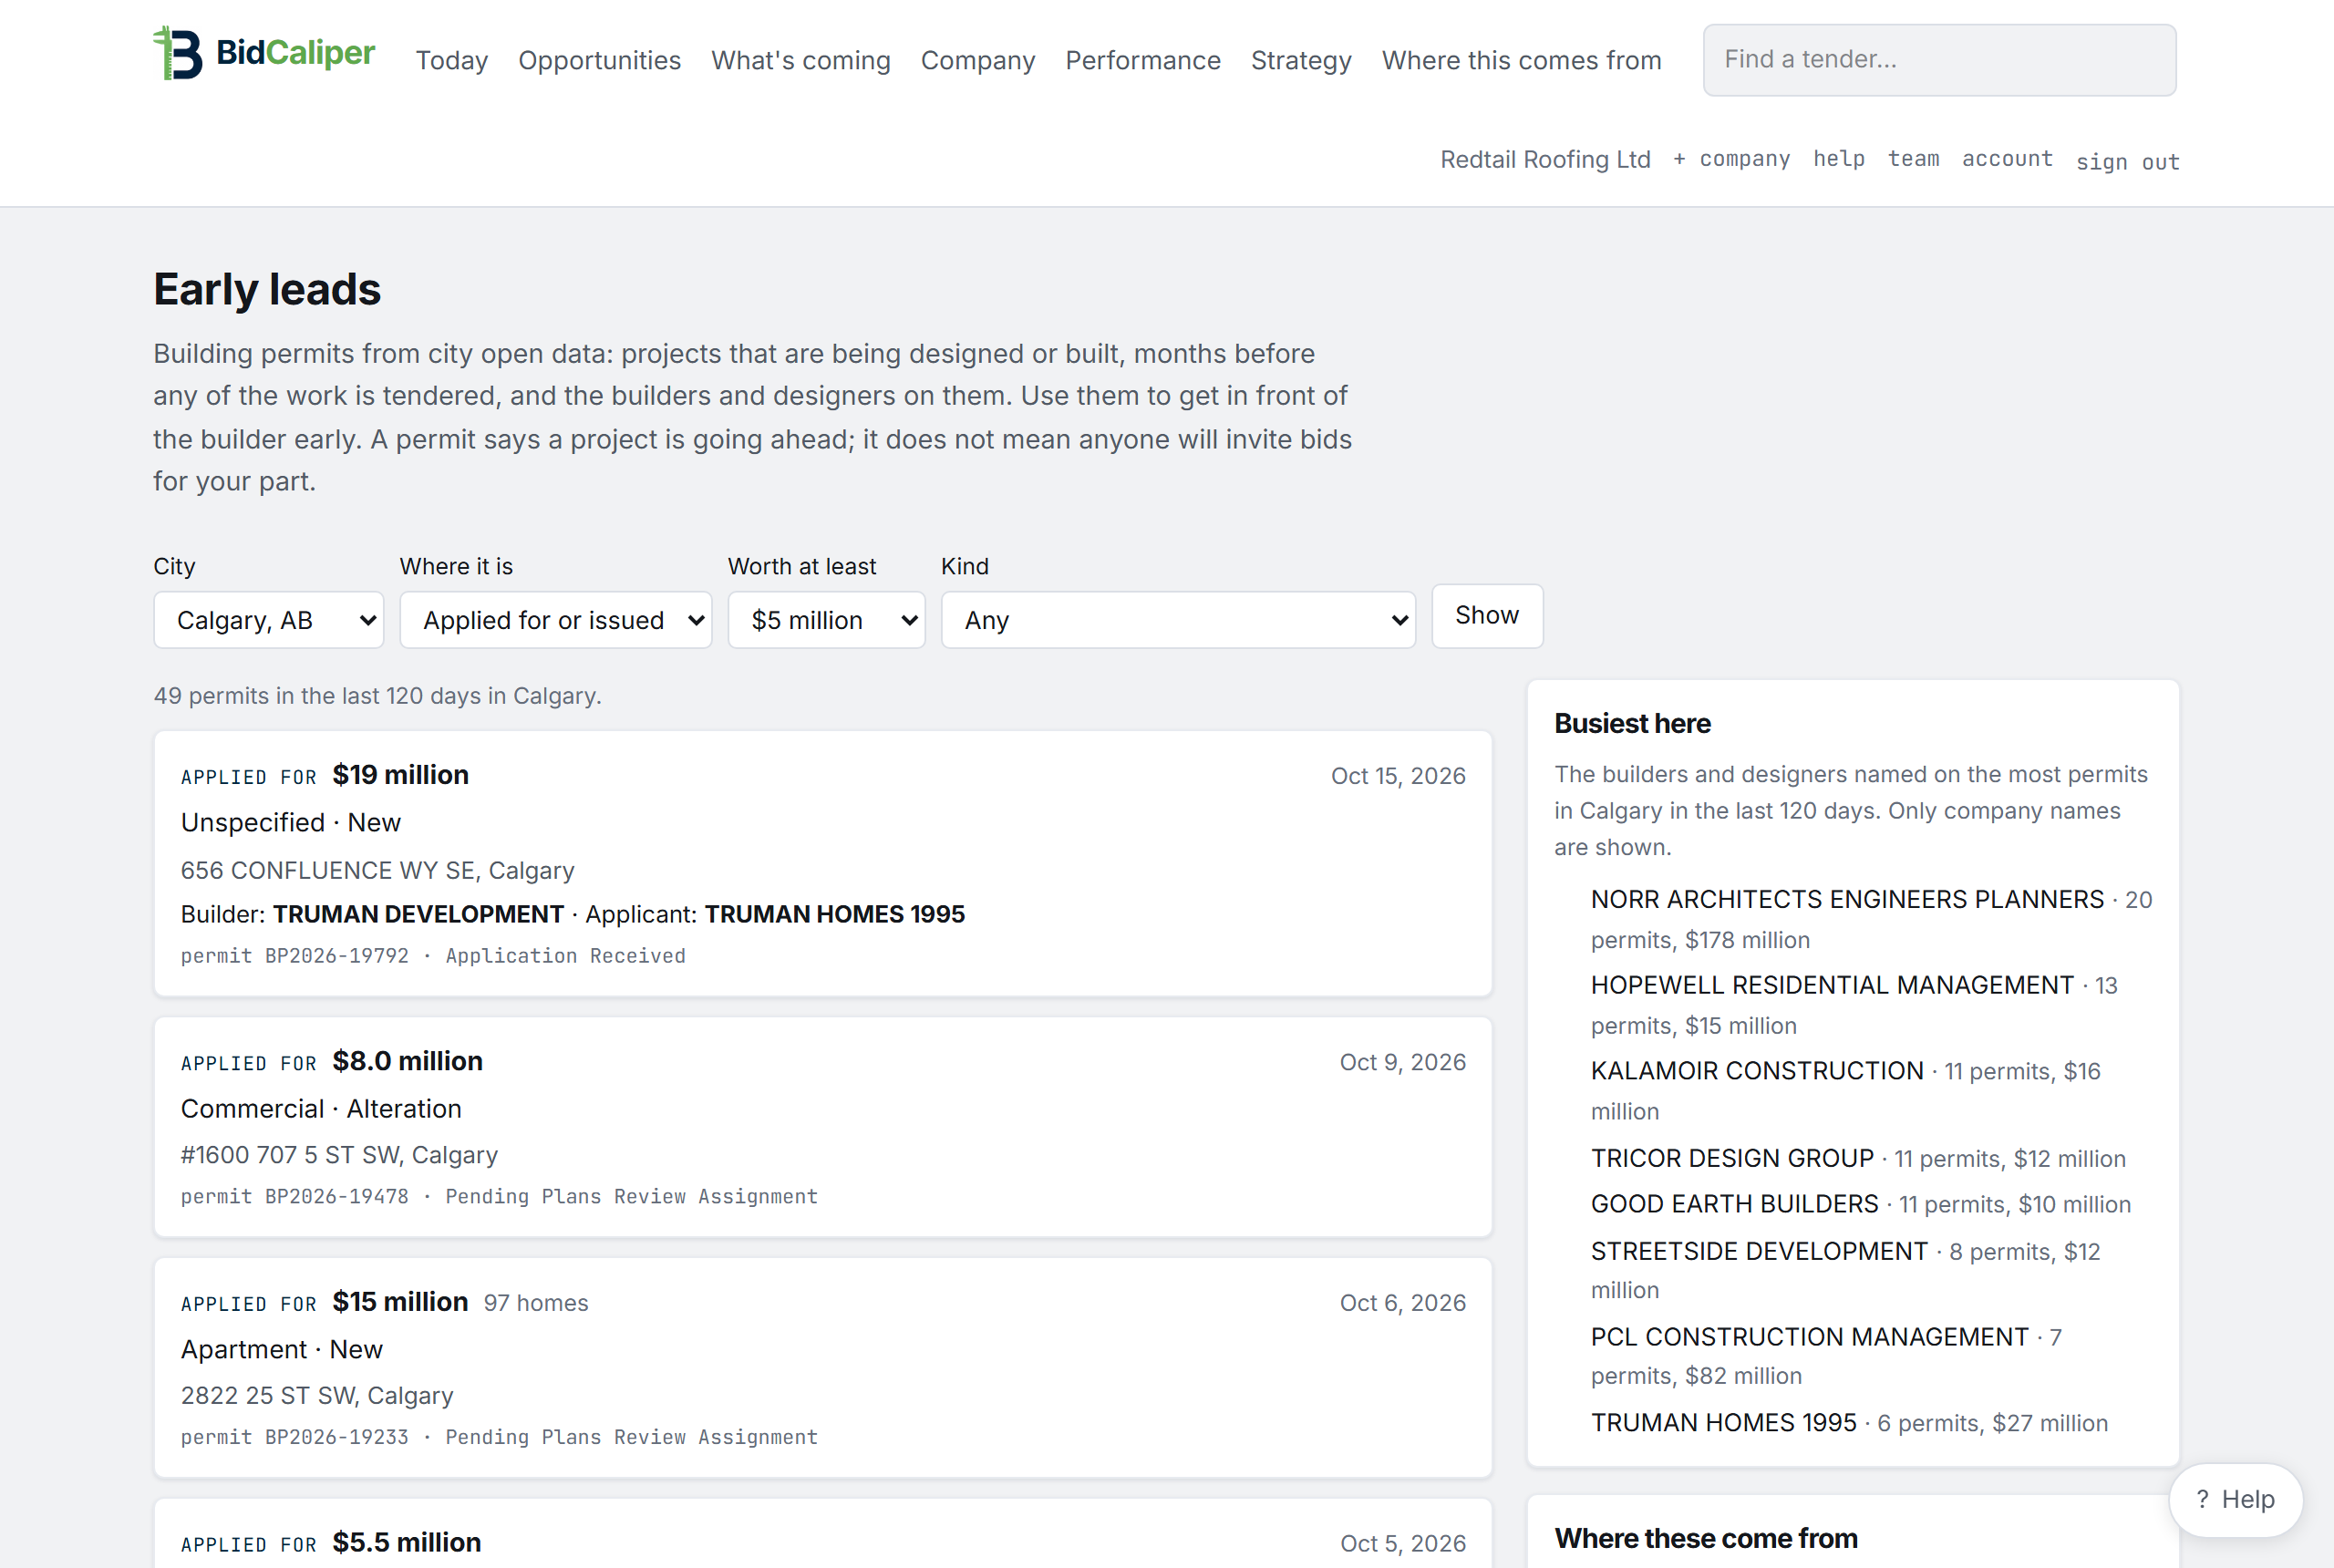
Task: Open the account link
Action: tap(2007, 159)
